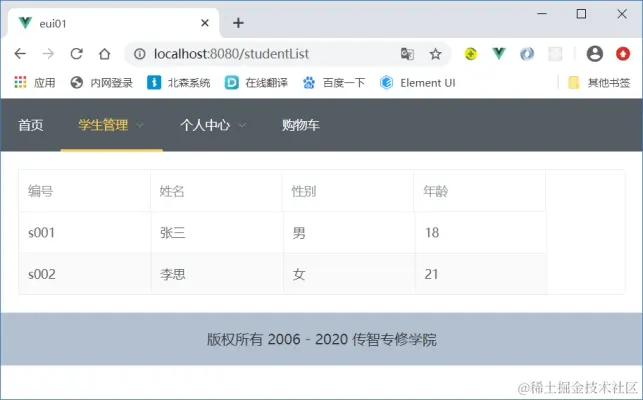
Task: Open the 其他书签 folder
Action: point(599,83)
